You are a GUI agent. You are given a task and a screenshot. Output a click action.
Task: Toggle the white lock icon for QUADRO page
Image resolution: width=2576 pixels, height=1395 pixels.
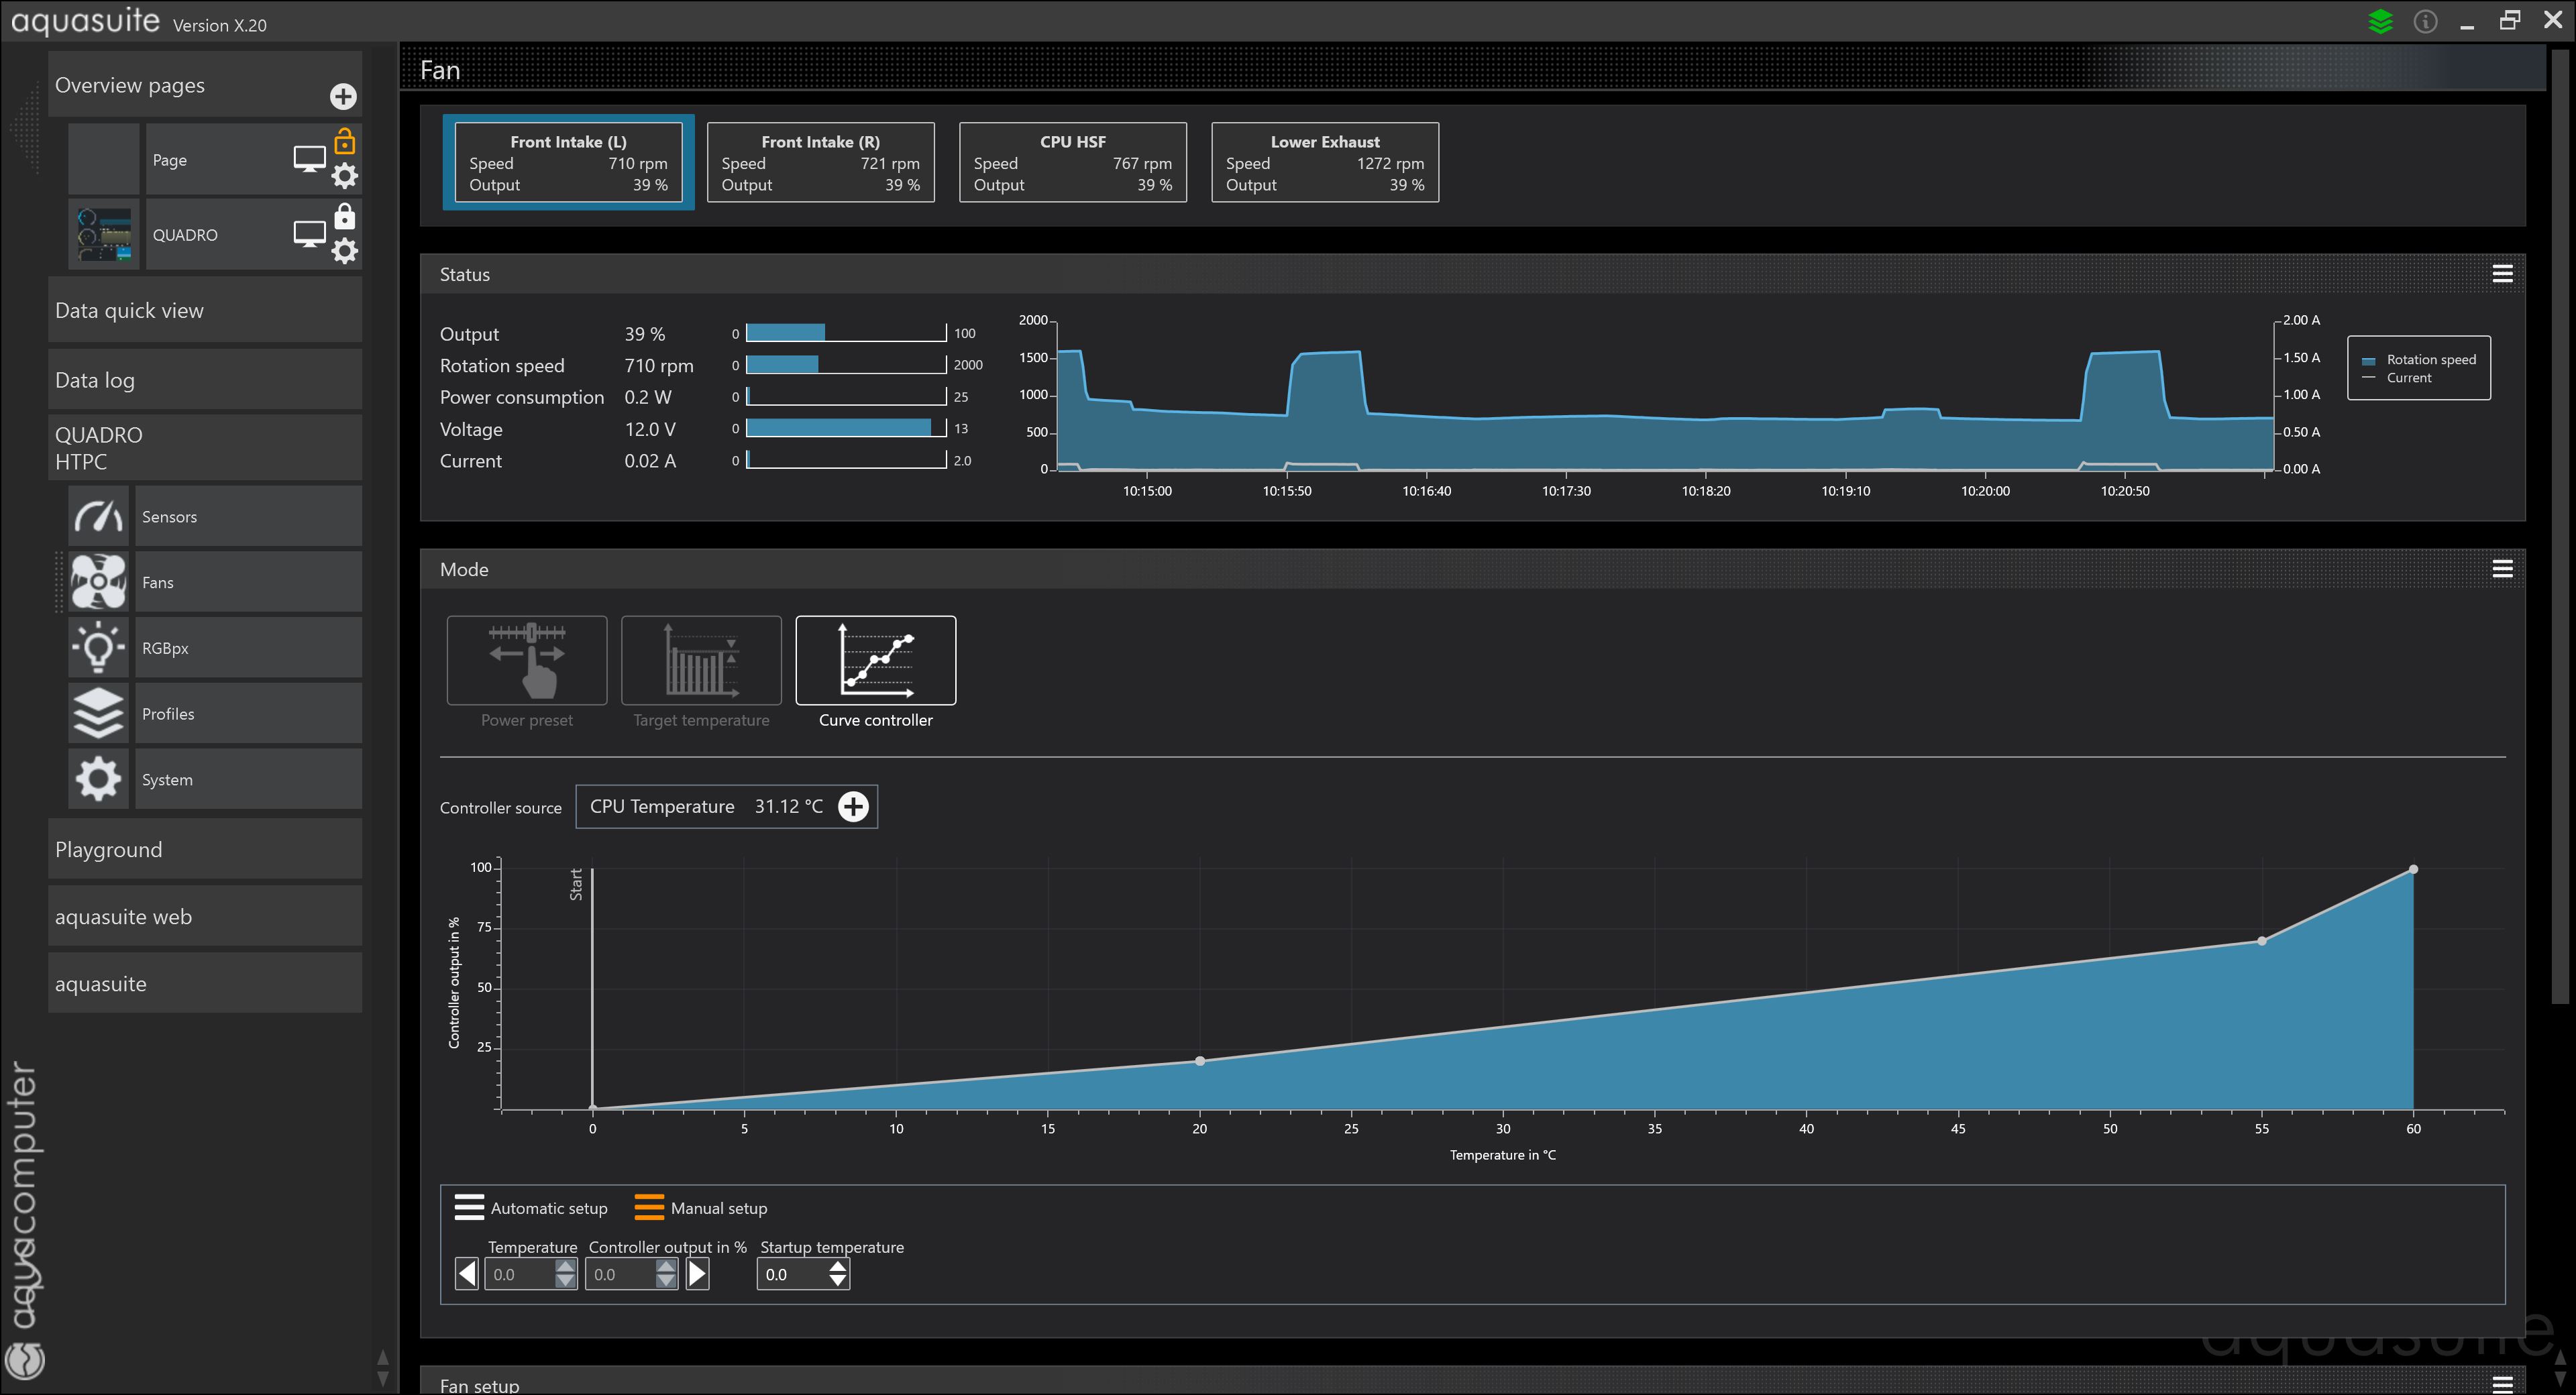click(x=344, y=216)
